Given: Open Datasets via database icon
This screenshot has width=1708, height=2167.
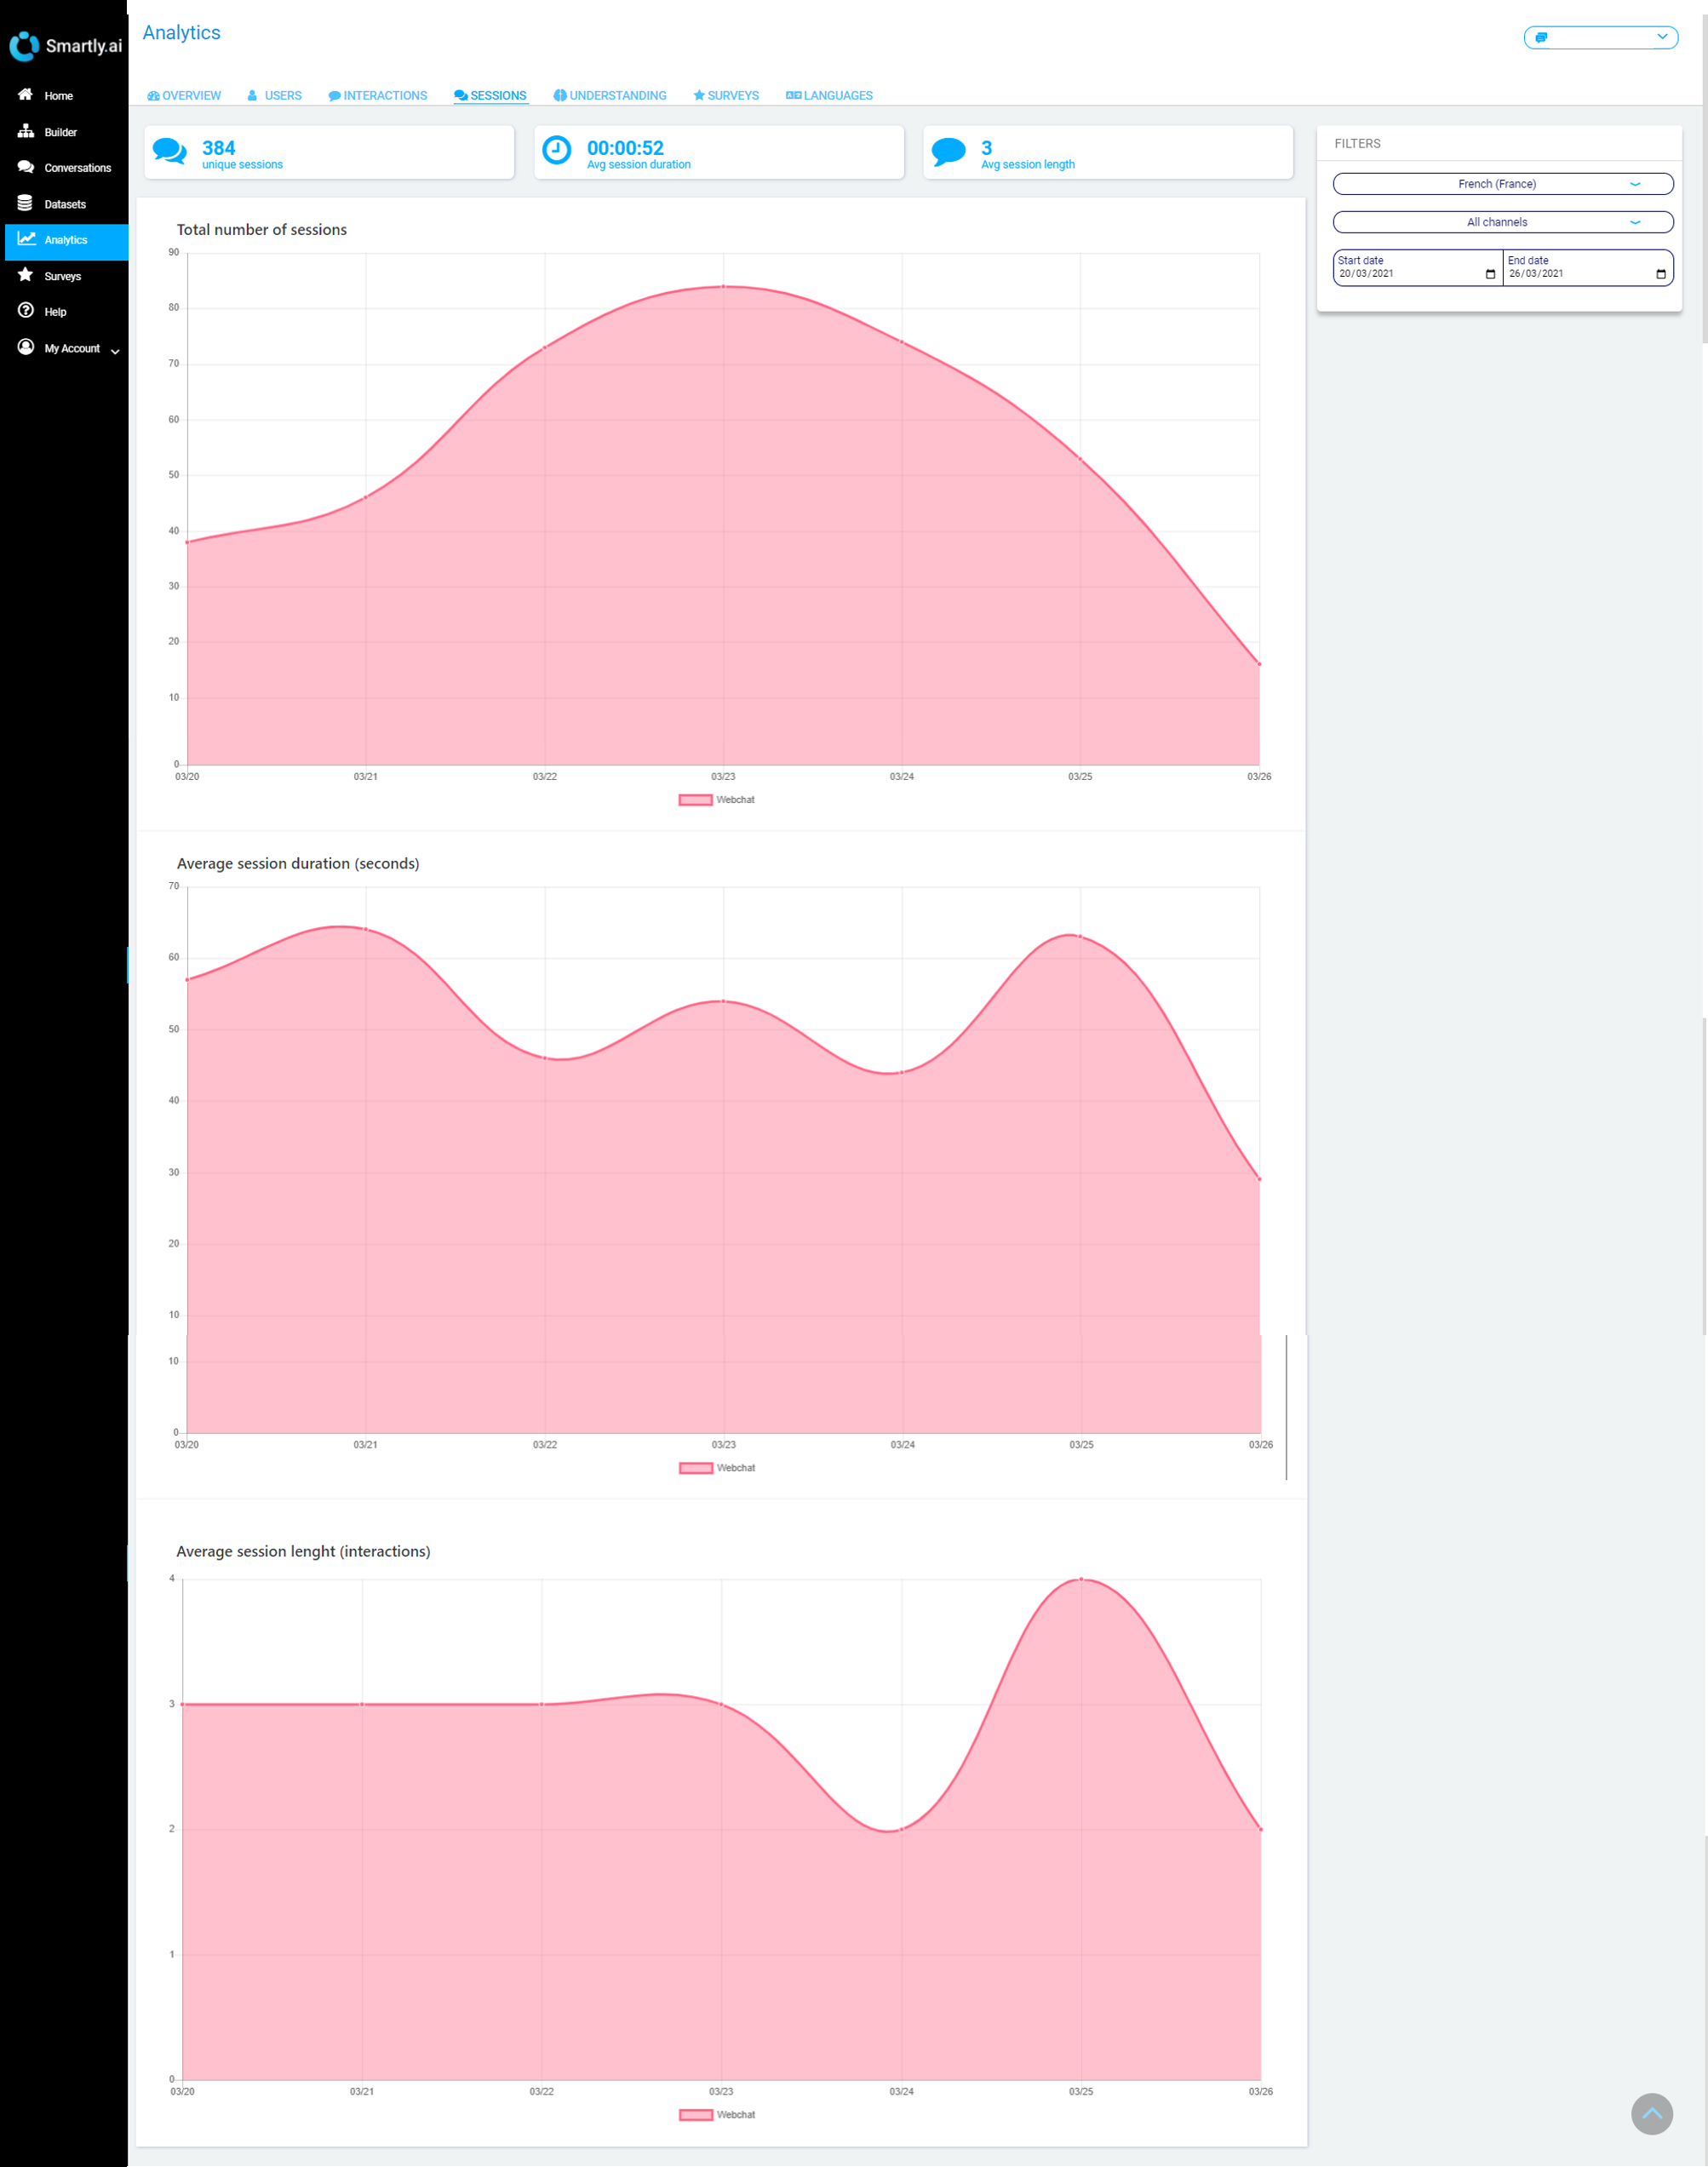Looking at the screenshot, I should 25,203.
